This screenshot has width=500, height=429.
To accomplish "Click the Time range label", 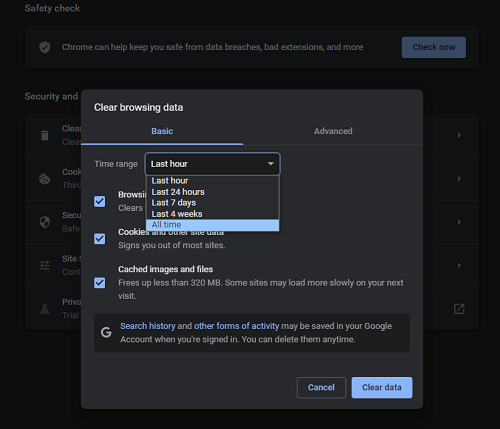I will tap(116, 164).
